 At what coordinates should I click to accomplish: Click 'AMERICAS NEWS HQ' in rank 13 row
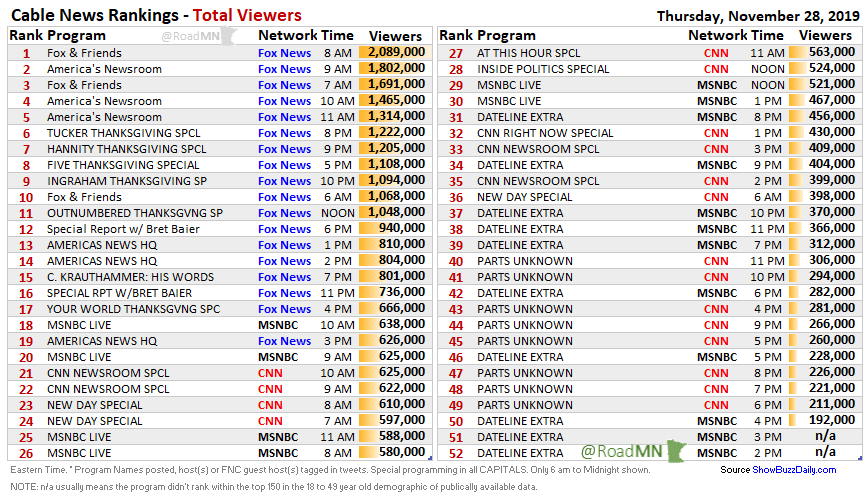click(x=102, y=246)
